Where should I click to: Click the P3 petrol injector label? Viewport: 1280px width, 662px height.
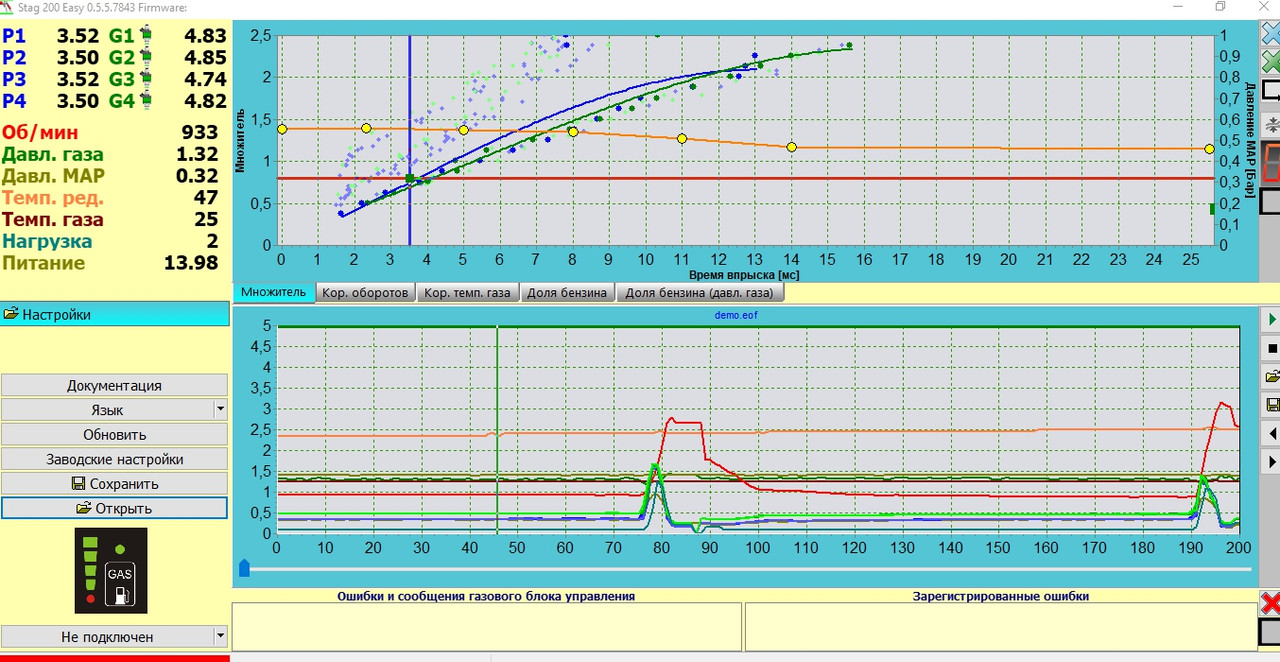15,79
